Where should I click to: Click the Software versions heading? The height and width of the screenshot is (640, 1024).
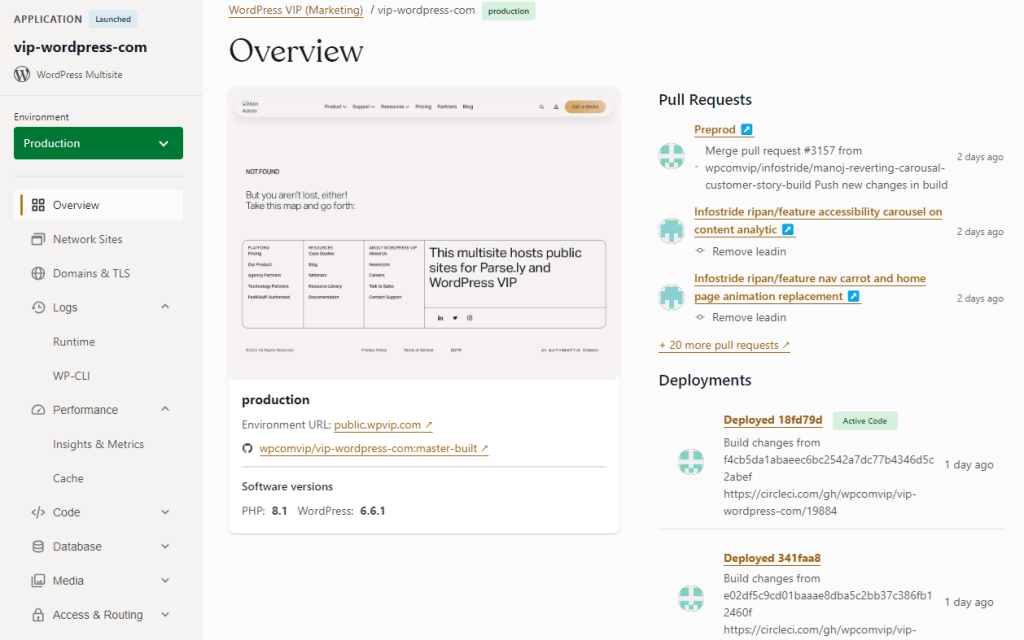[x=287, y=487]
